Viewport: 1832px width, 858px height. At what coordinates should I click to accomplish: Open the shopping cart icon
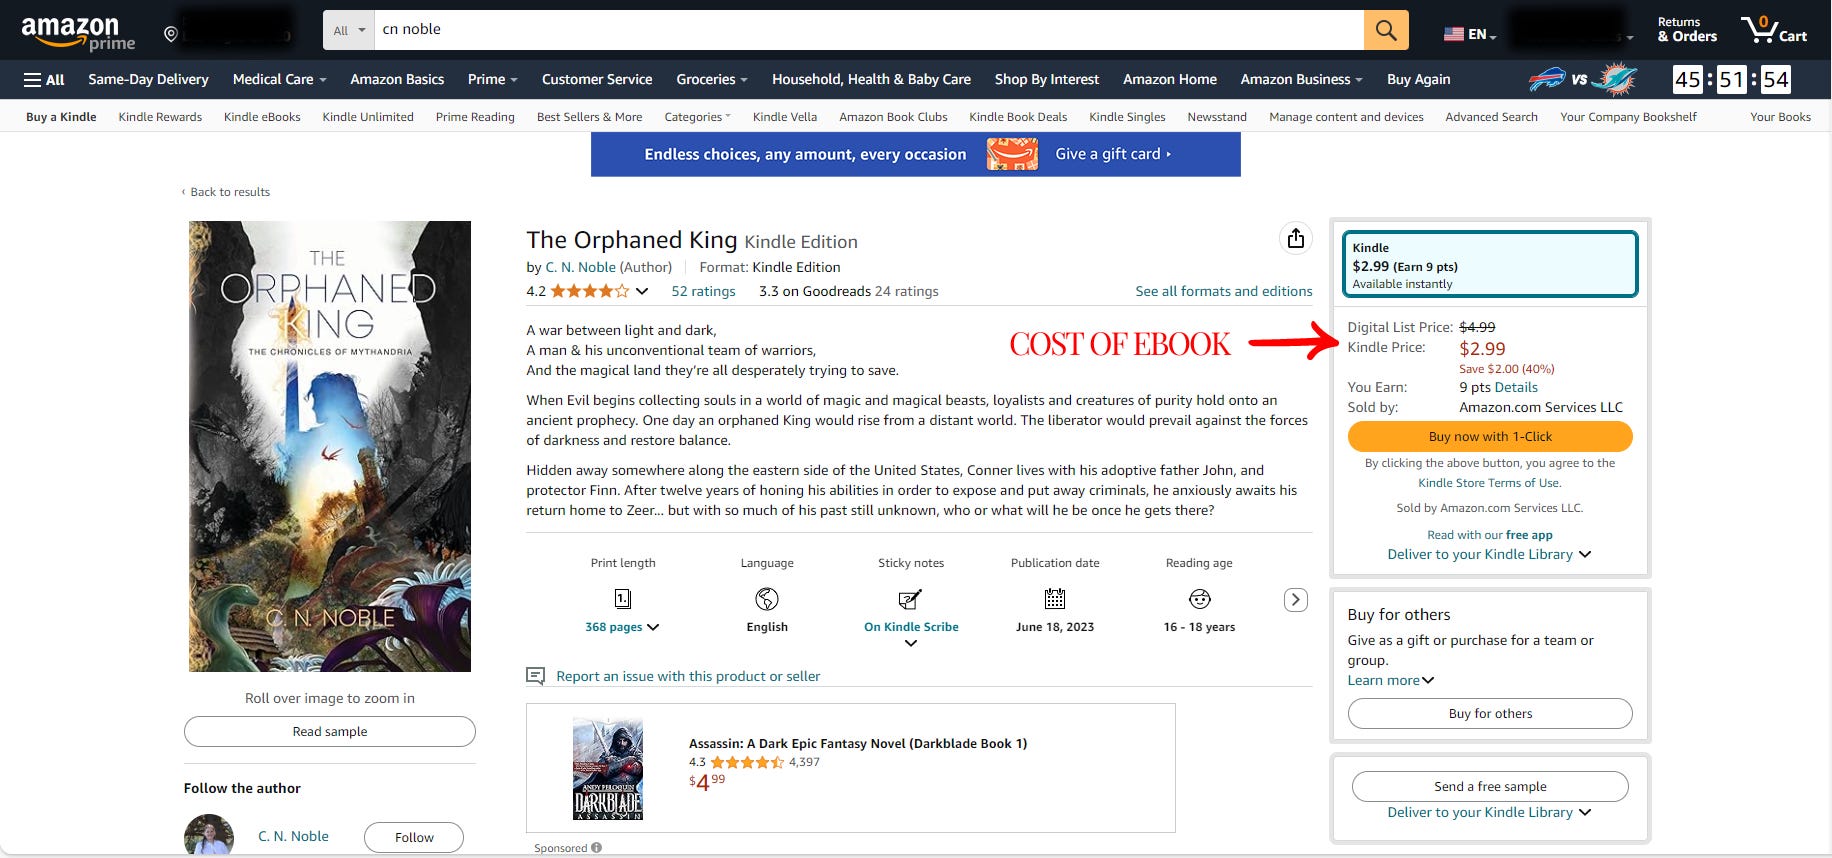tap(1774, 30)
